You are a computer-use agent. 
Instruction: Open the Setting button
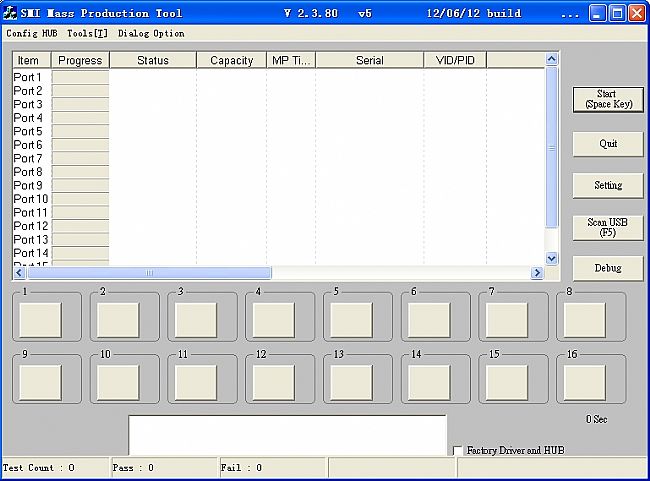(x=607, y=185)
